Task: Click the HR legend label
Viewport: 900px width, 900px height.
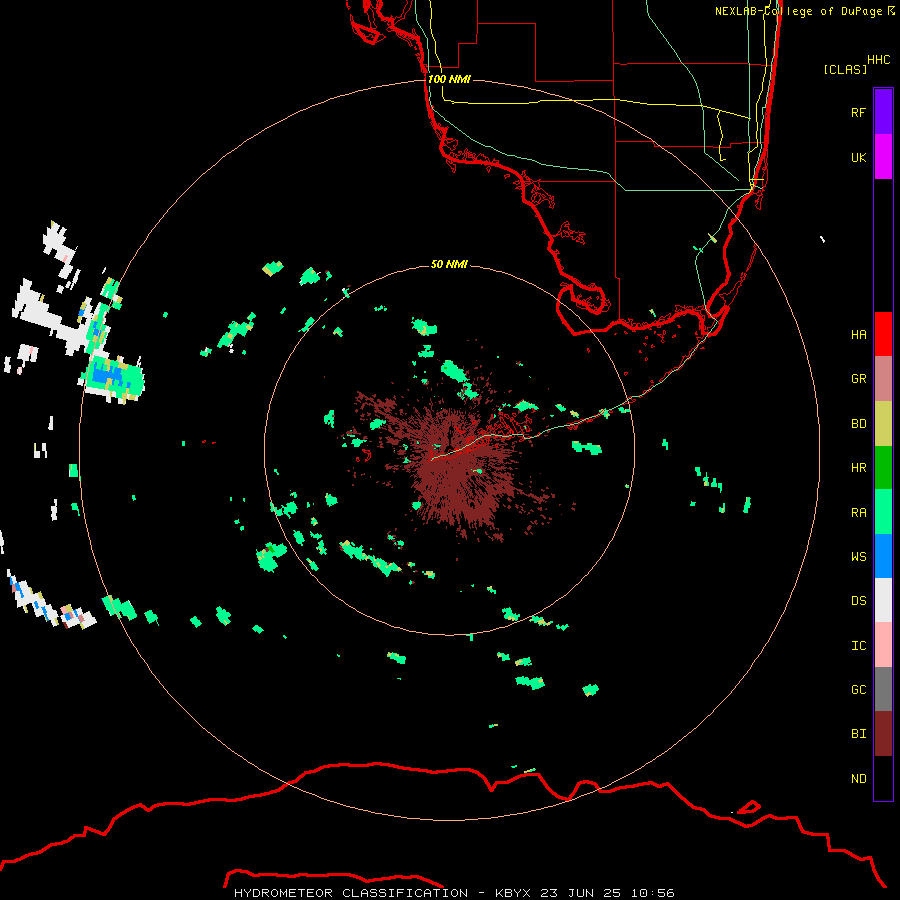Action: (x=858, y=467)
